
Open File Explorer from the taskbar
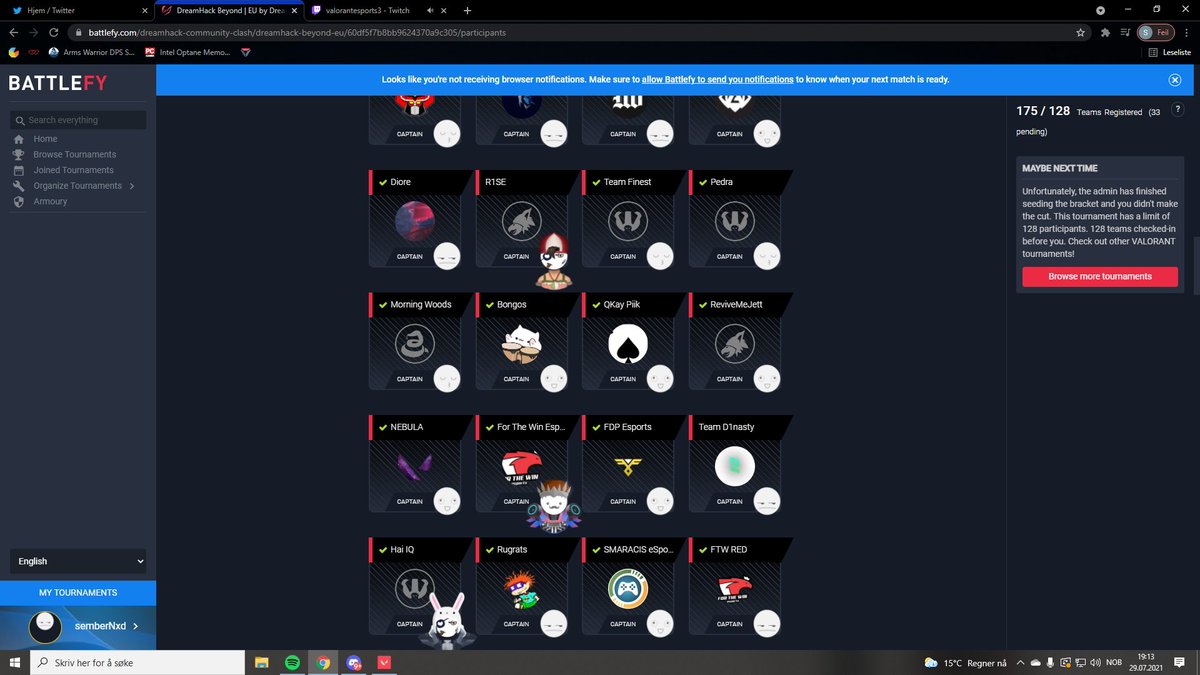[262, 662]
